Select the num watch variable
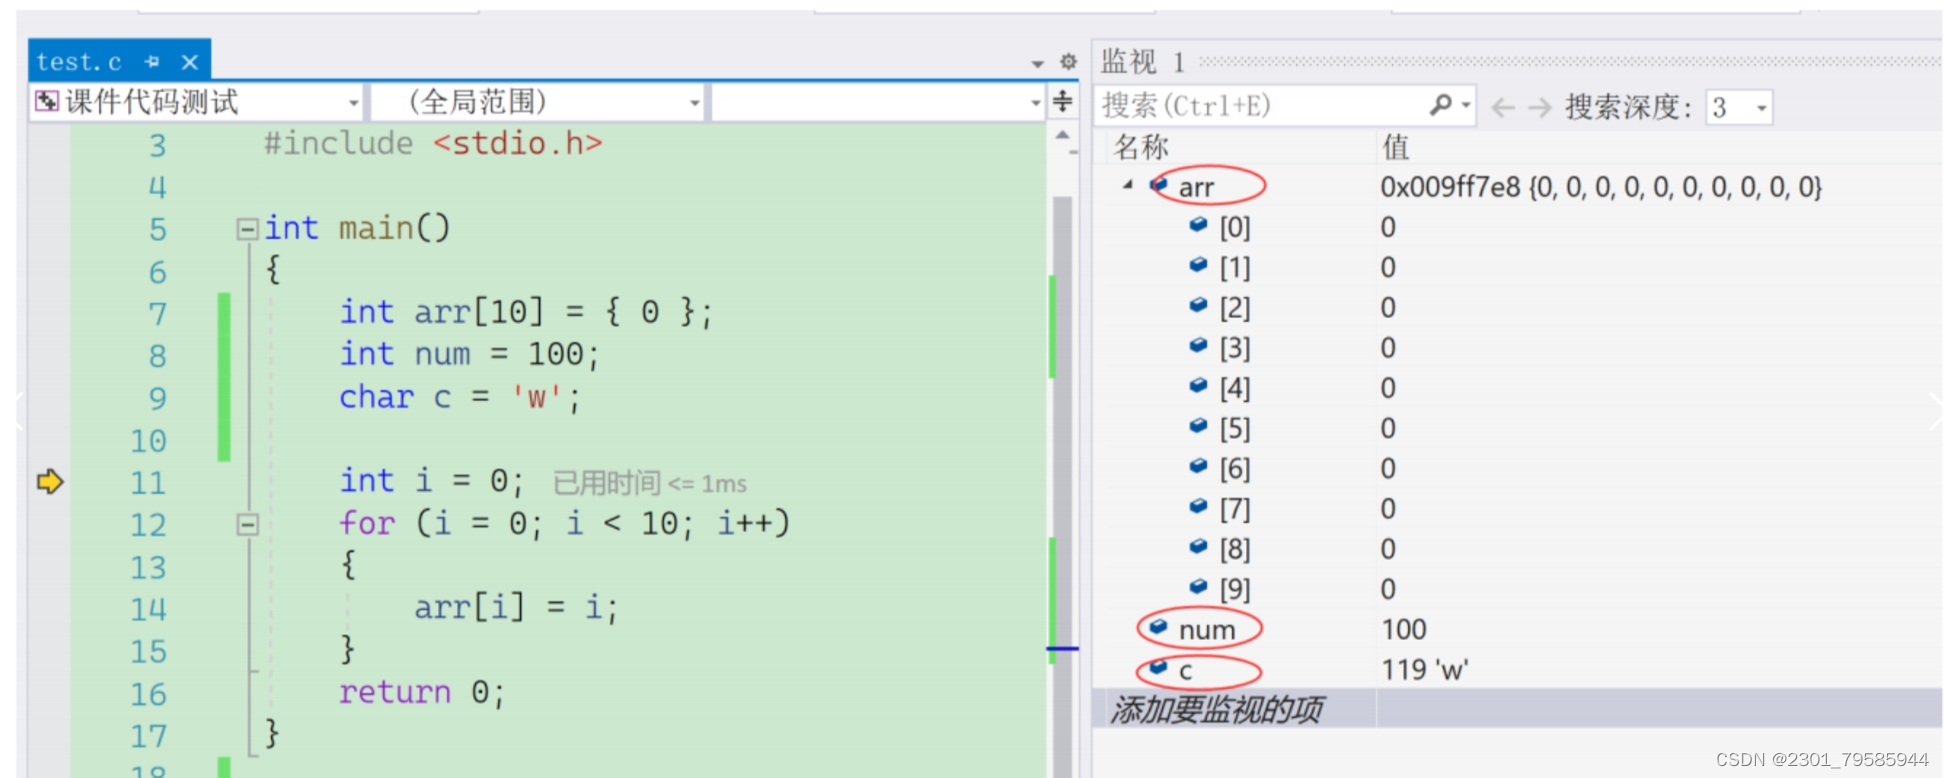This screenshot has height=778, width=1944. [1206, 630]
